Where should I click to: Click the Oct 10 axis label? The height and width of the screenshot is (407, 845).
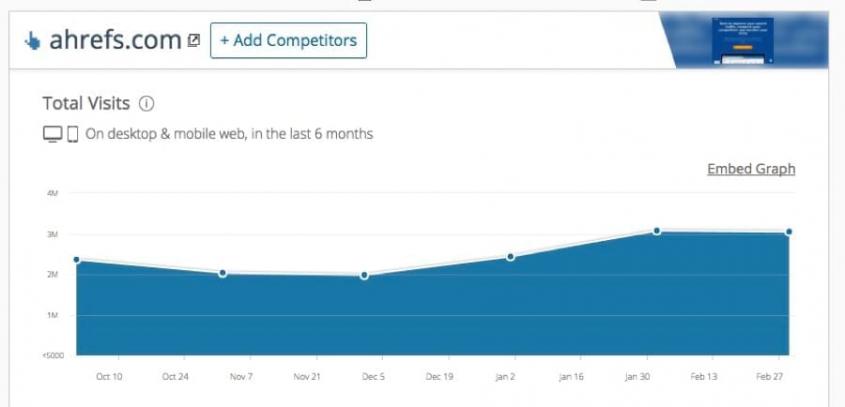point(109,377)
